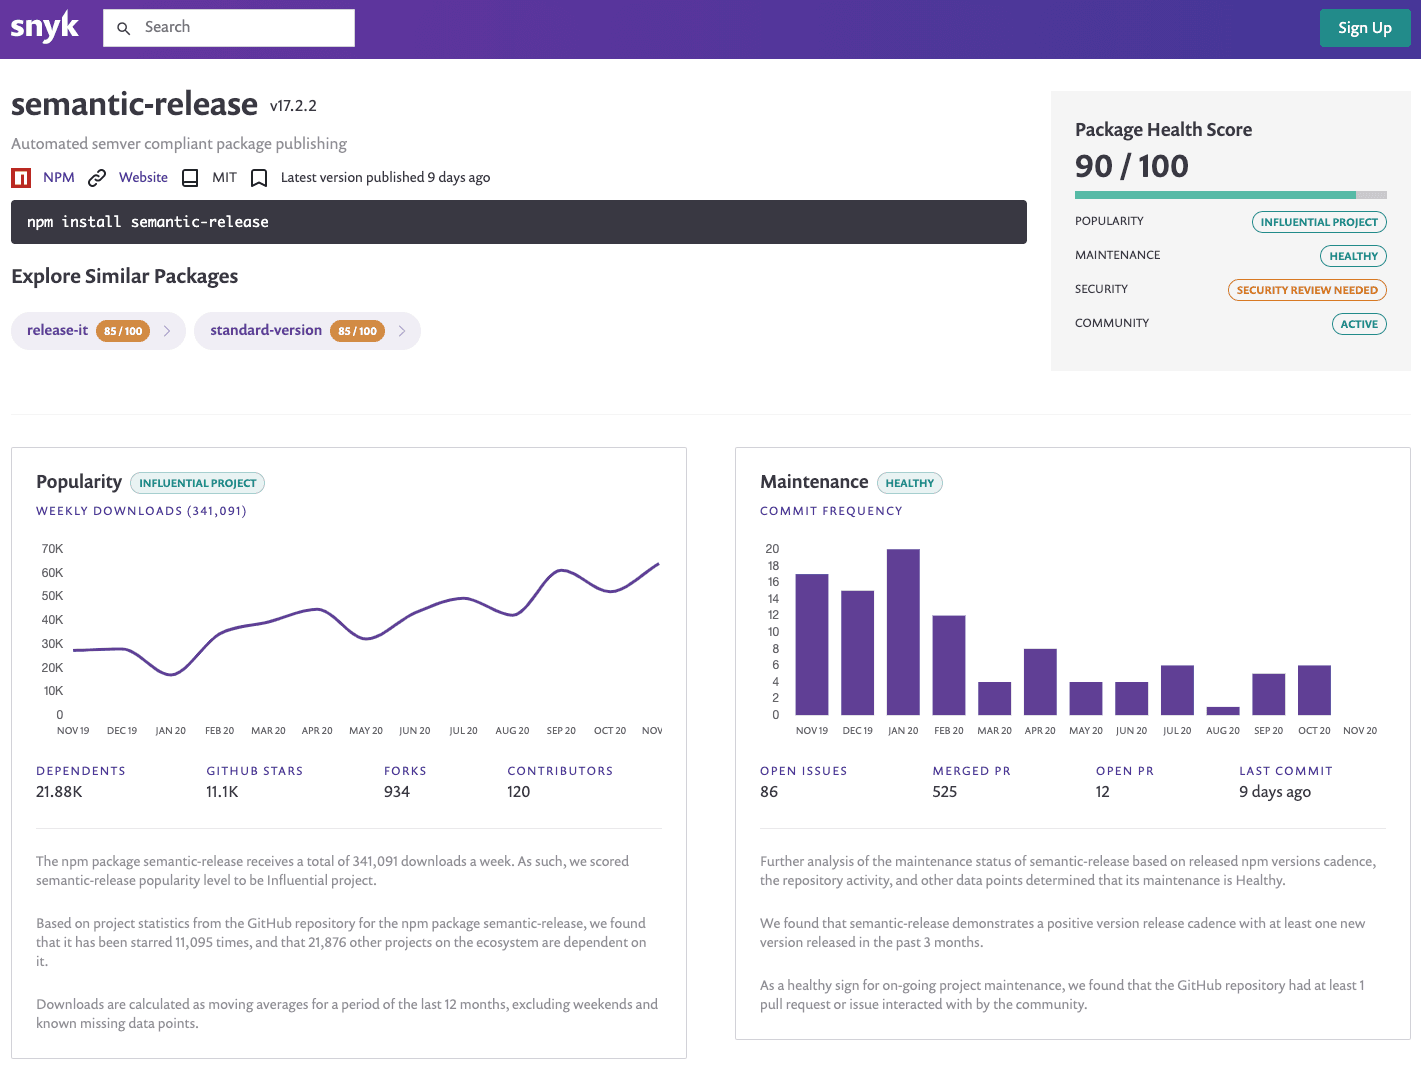Click the npm install semantic-release command box
Image resolution: width=1421 pixels, height=1068 pixels.
[x=519, y=222]
